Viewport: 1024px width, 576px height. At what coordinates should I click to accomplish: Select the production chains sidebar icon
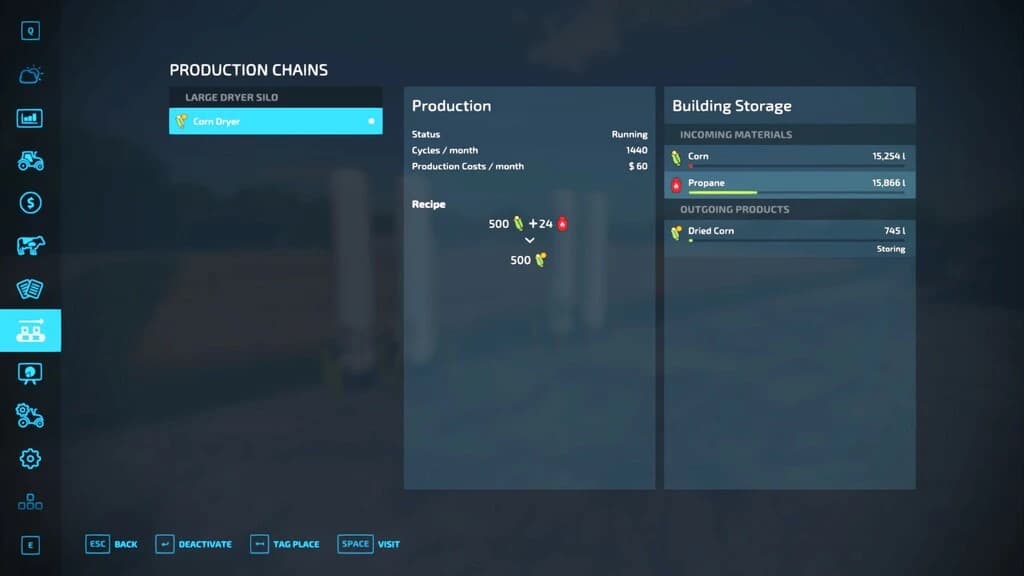coord(31,330)
